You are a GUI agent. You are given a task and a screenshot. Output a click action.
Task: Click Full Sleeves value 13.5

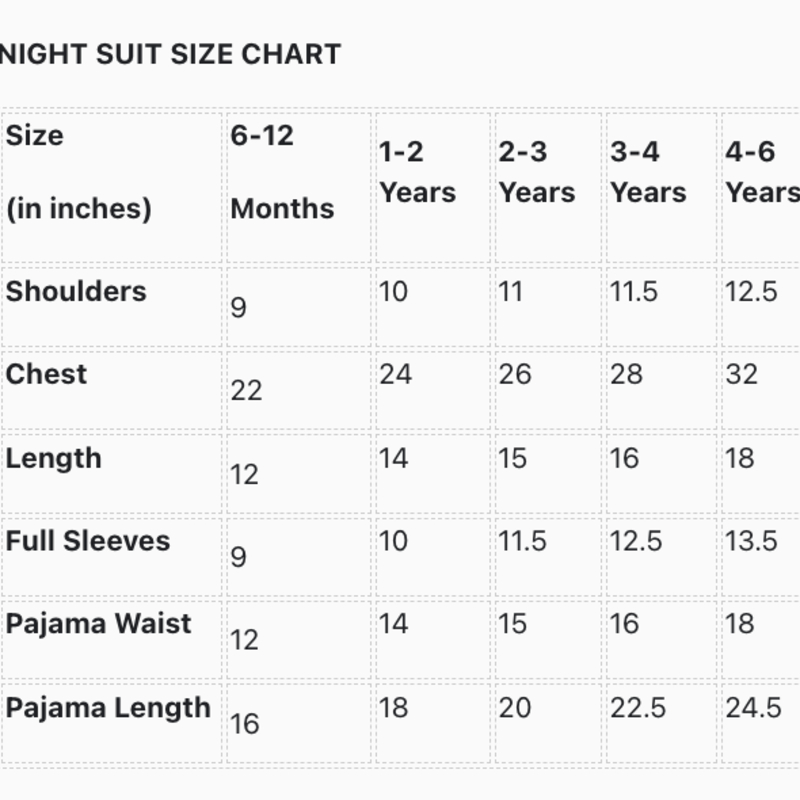coord(751,541)
